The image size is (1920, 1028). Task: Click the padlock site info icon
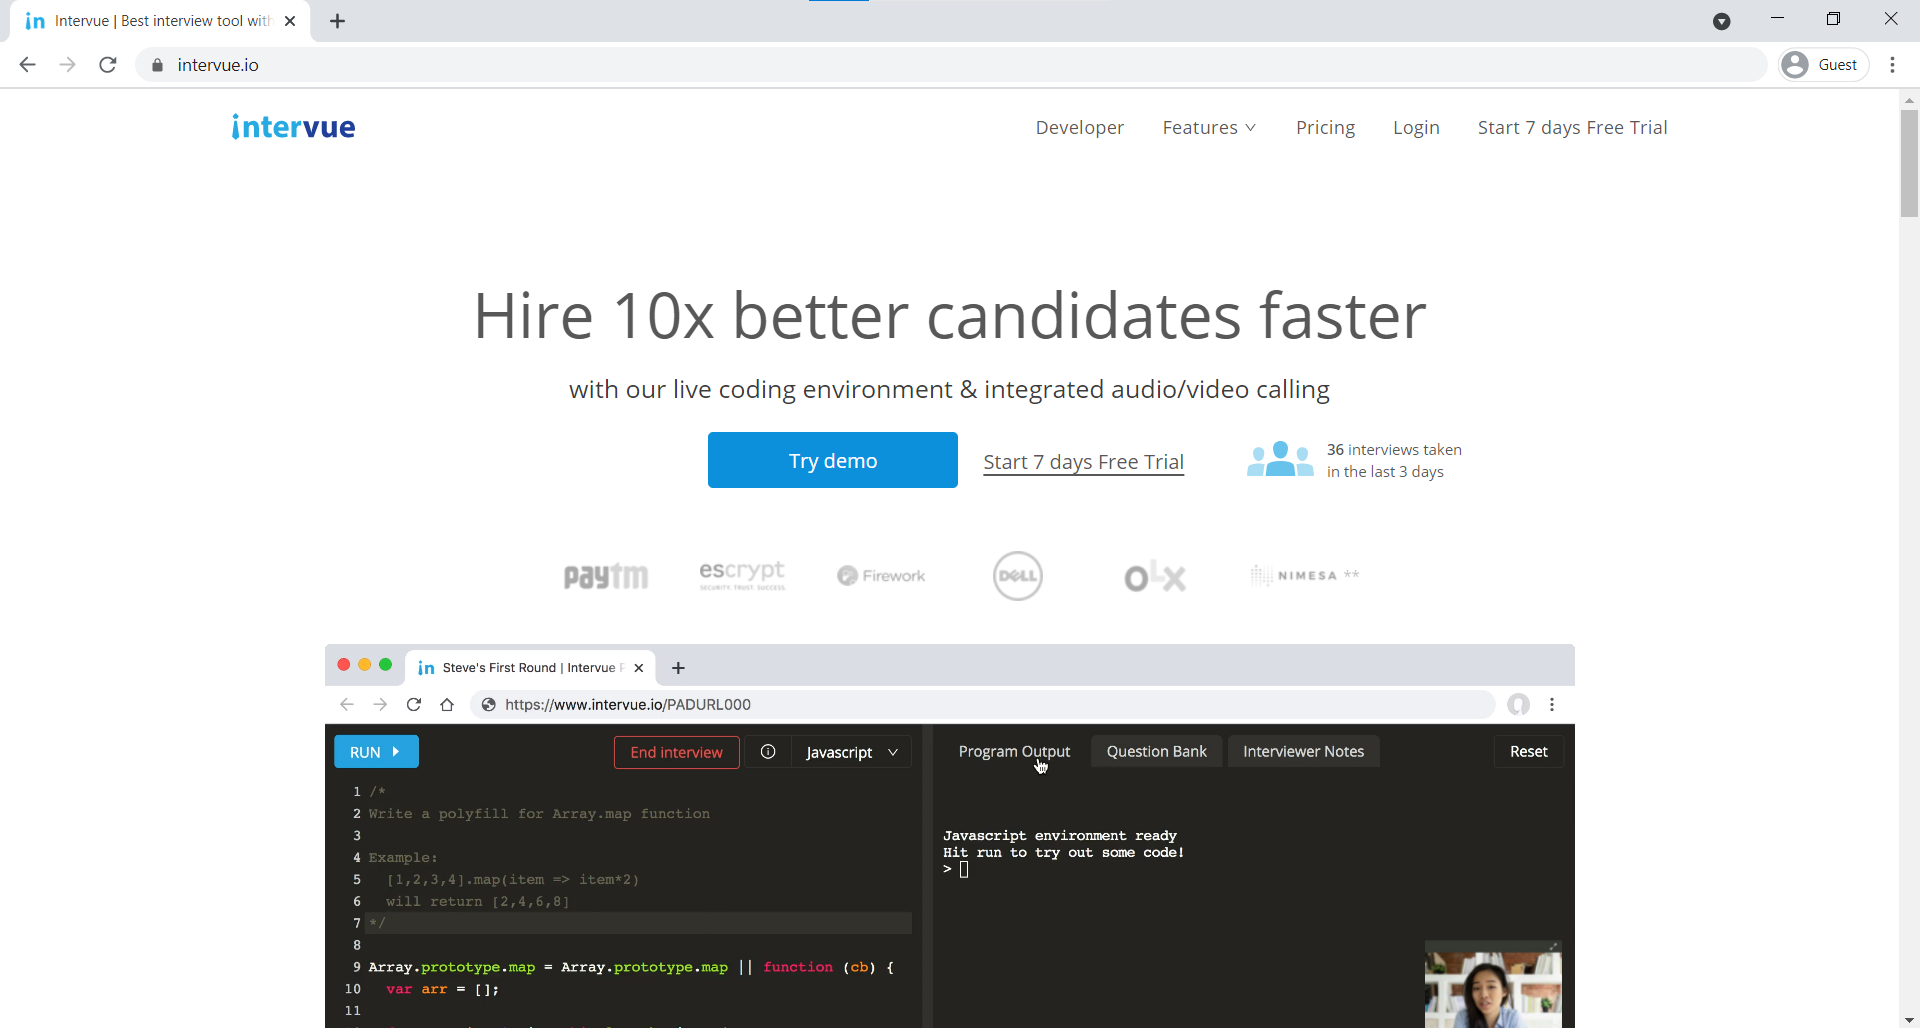[x=157, y=65]
